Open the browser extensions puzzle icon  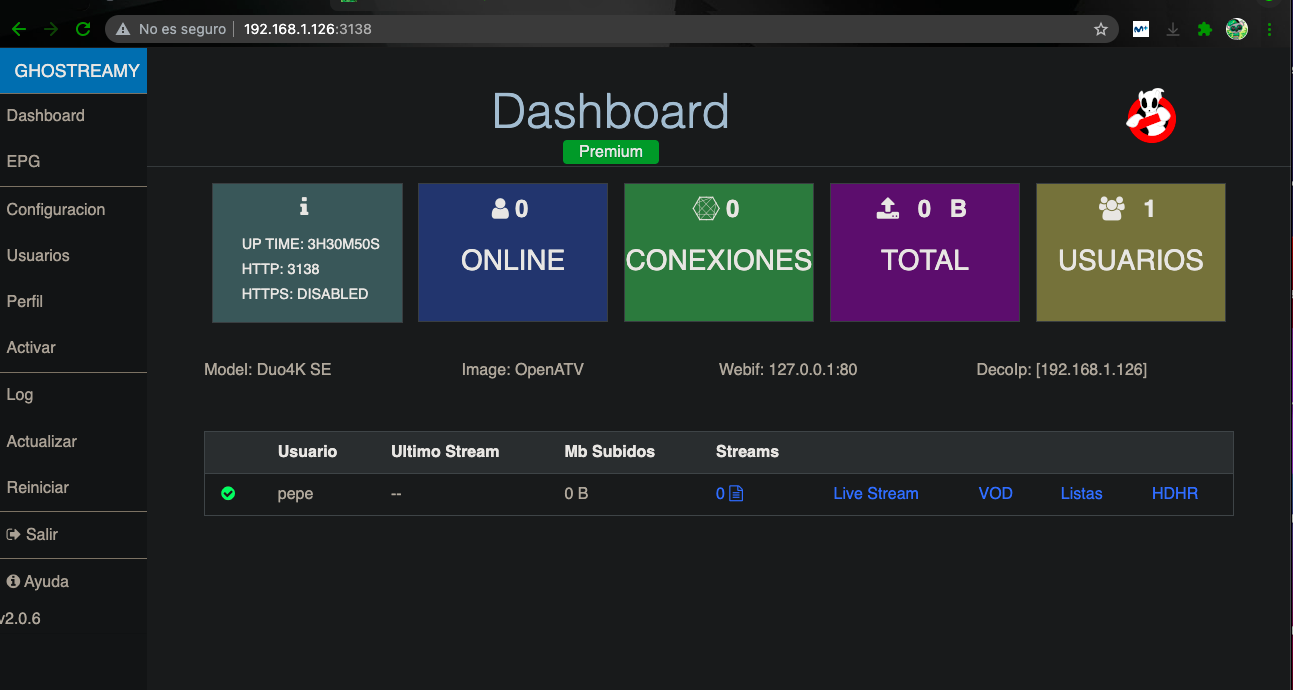(1205, 29)
